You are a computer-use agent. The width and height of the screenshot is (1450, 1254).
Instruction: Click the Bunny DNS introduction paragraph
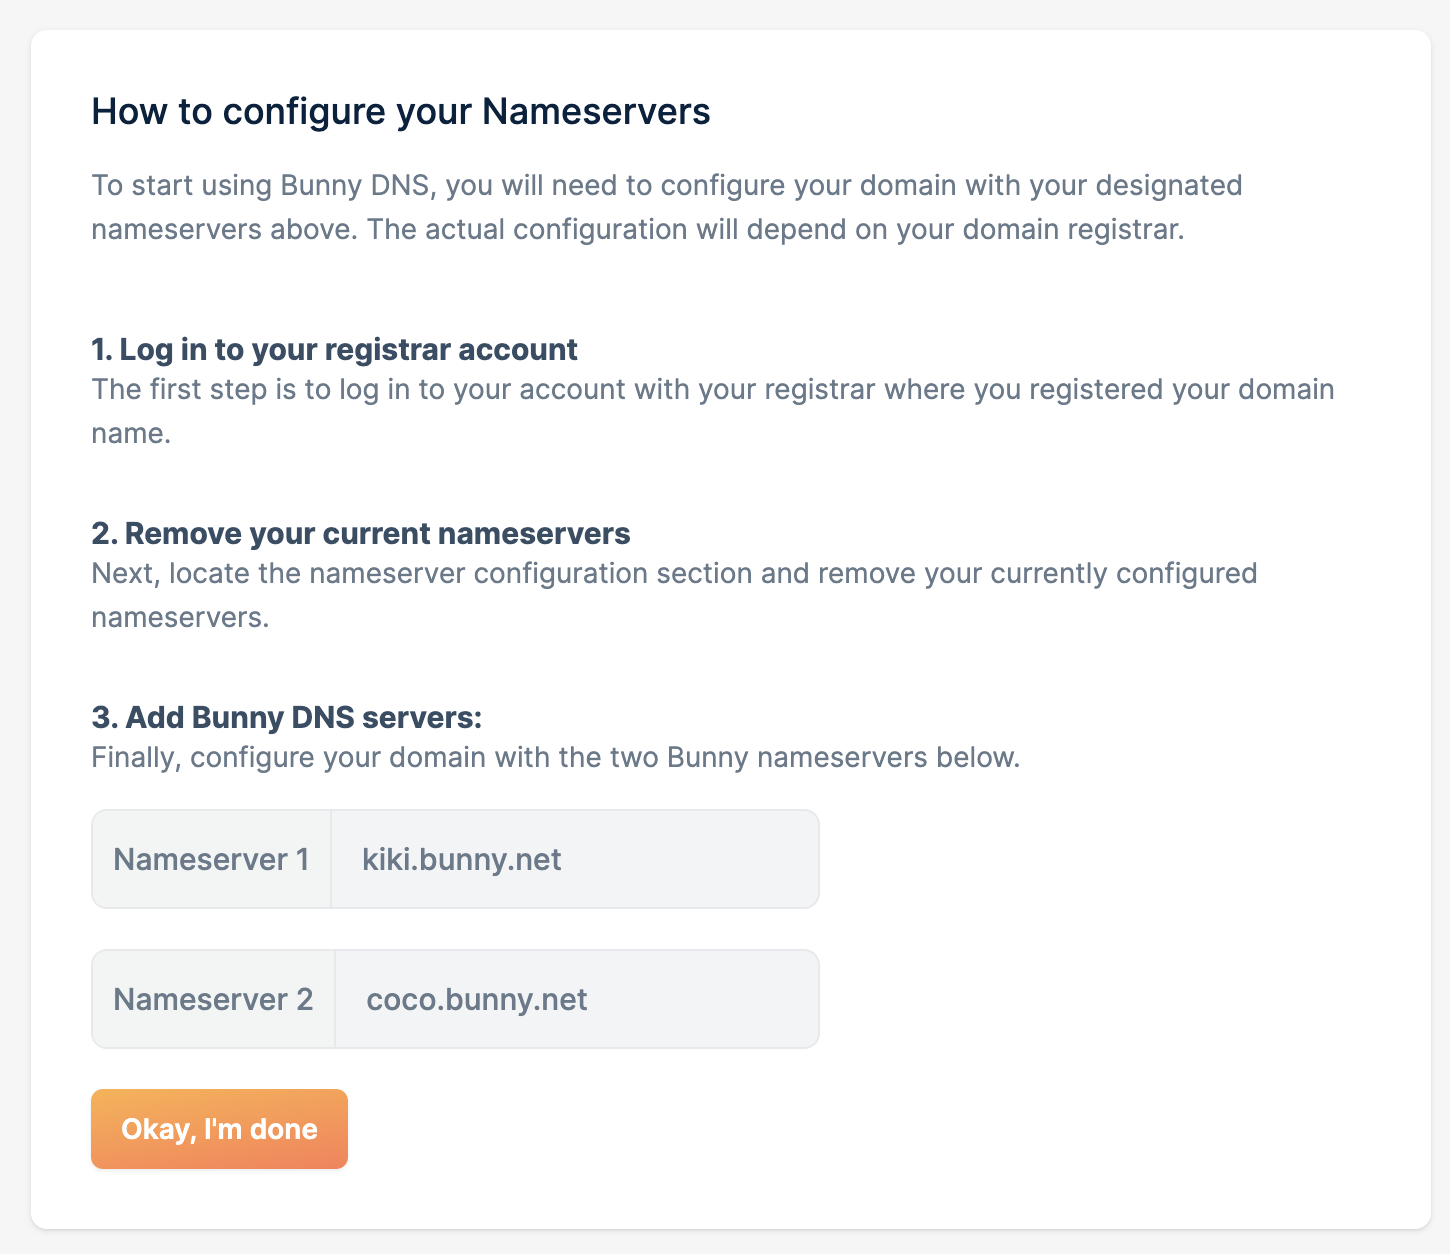click(x=666, y=206)
